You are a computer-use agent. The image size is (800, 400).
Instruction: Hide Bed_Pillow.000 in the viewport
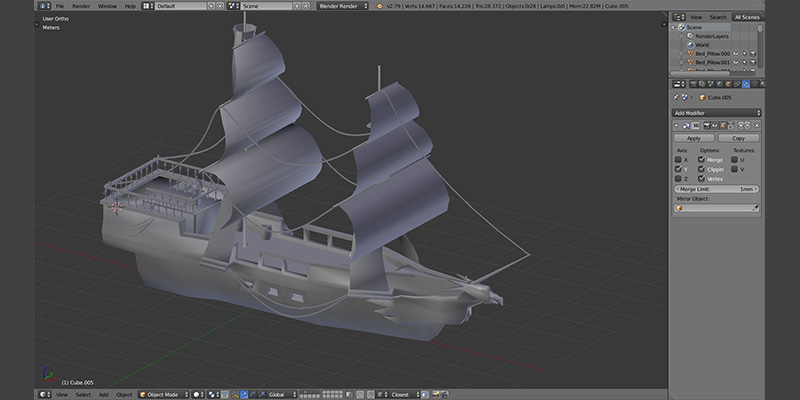[x=736, y=54]
